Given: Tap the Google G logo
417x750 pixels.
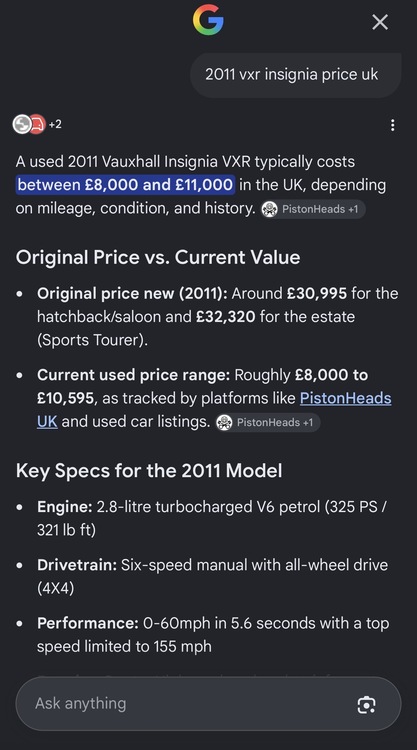Looking at the screenshot, I should 208,20.
